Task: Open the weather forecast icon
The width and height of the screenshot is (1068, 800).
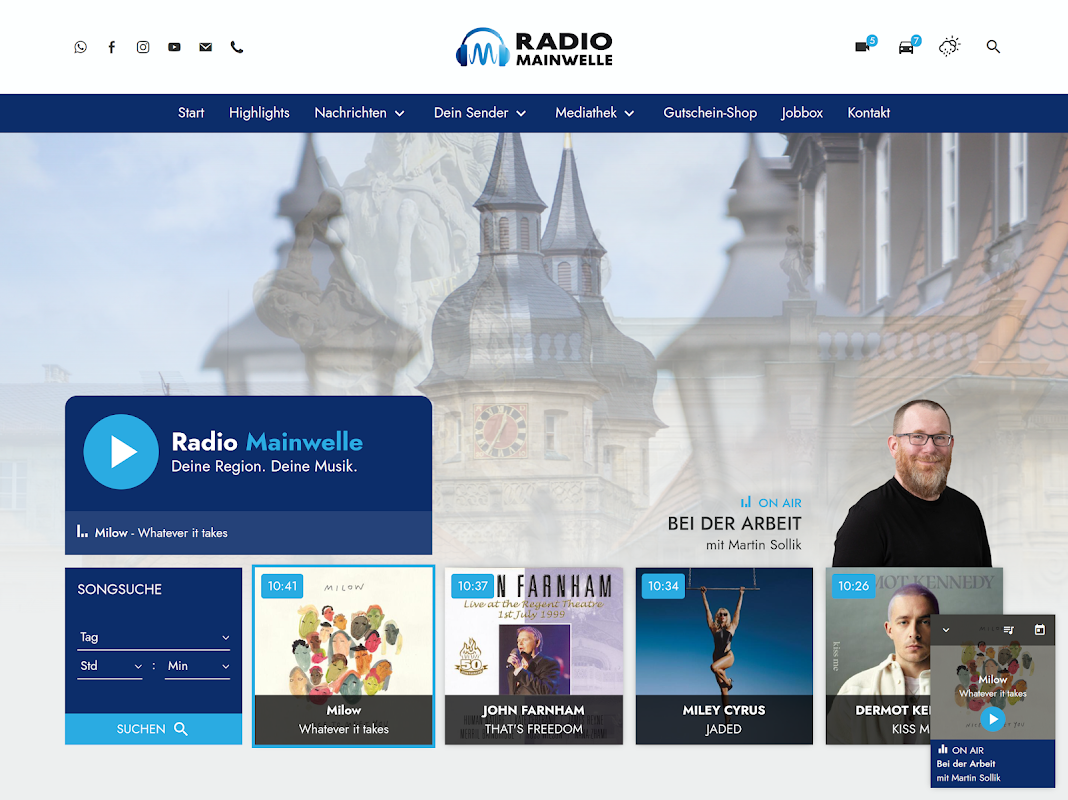Action: point(949,46)
